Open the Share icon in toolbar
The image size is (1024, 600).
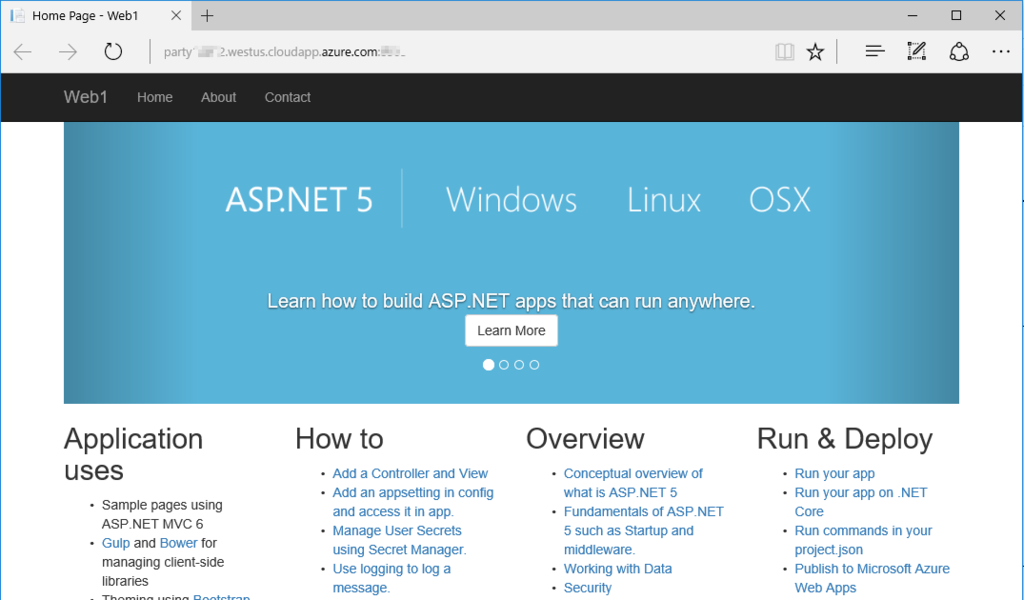[x=959, y=52]
